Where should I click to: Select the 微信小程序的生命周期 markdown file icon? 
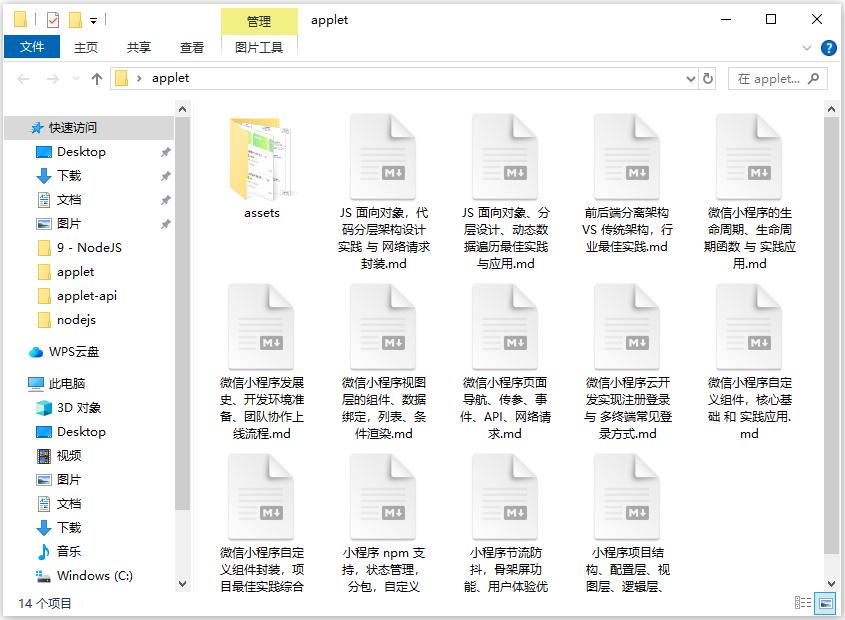tap(749, 157)
